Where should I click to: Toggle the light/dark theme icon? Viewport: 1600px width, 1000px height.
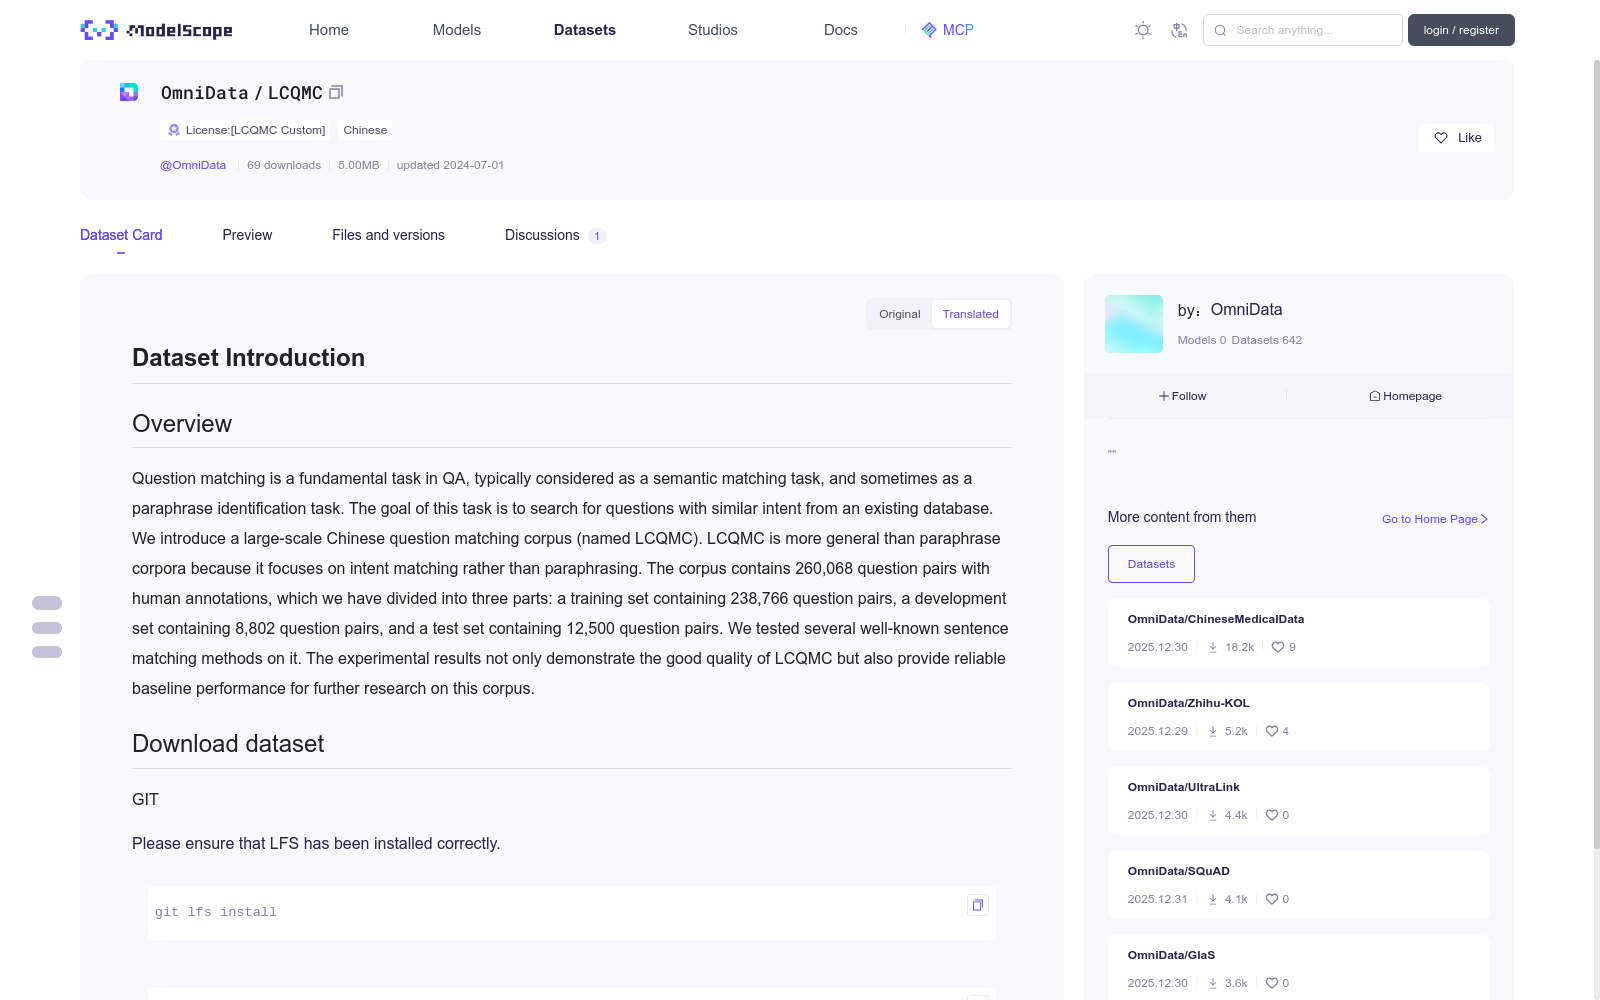tap(1143, 30)
